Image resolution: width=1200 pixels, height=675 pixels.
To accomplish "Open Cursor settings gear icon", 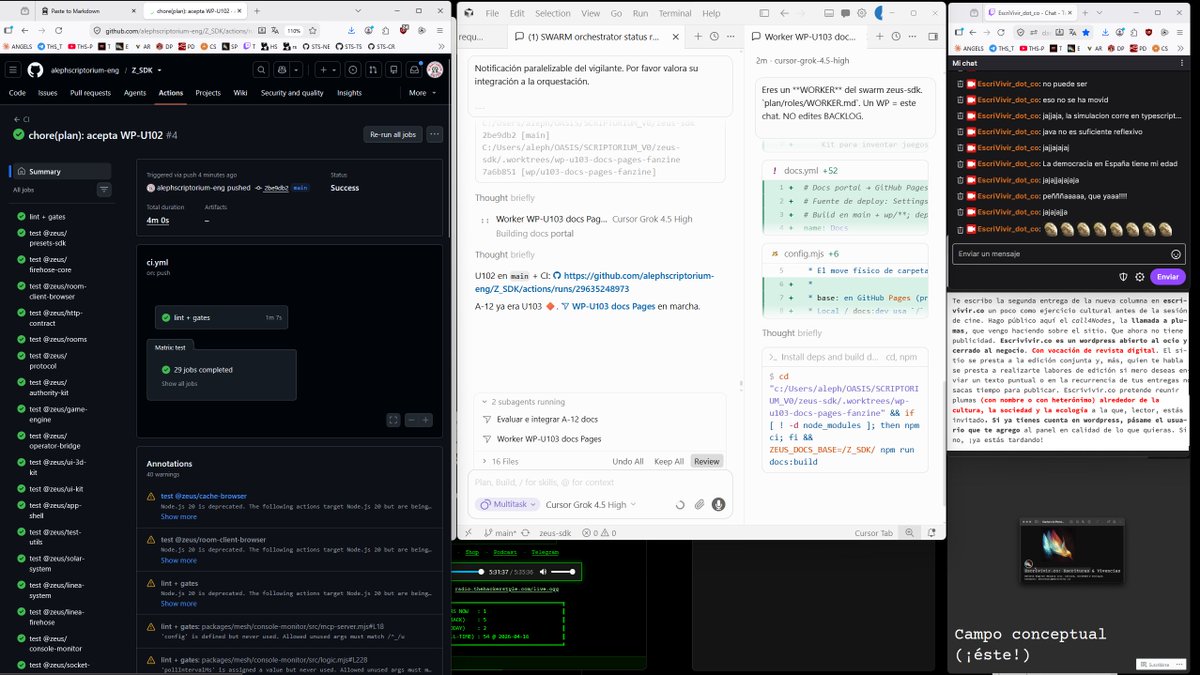I will click(x=861, y=13).
